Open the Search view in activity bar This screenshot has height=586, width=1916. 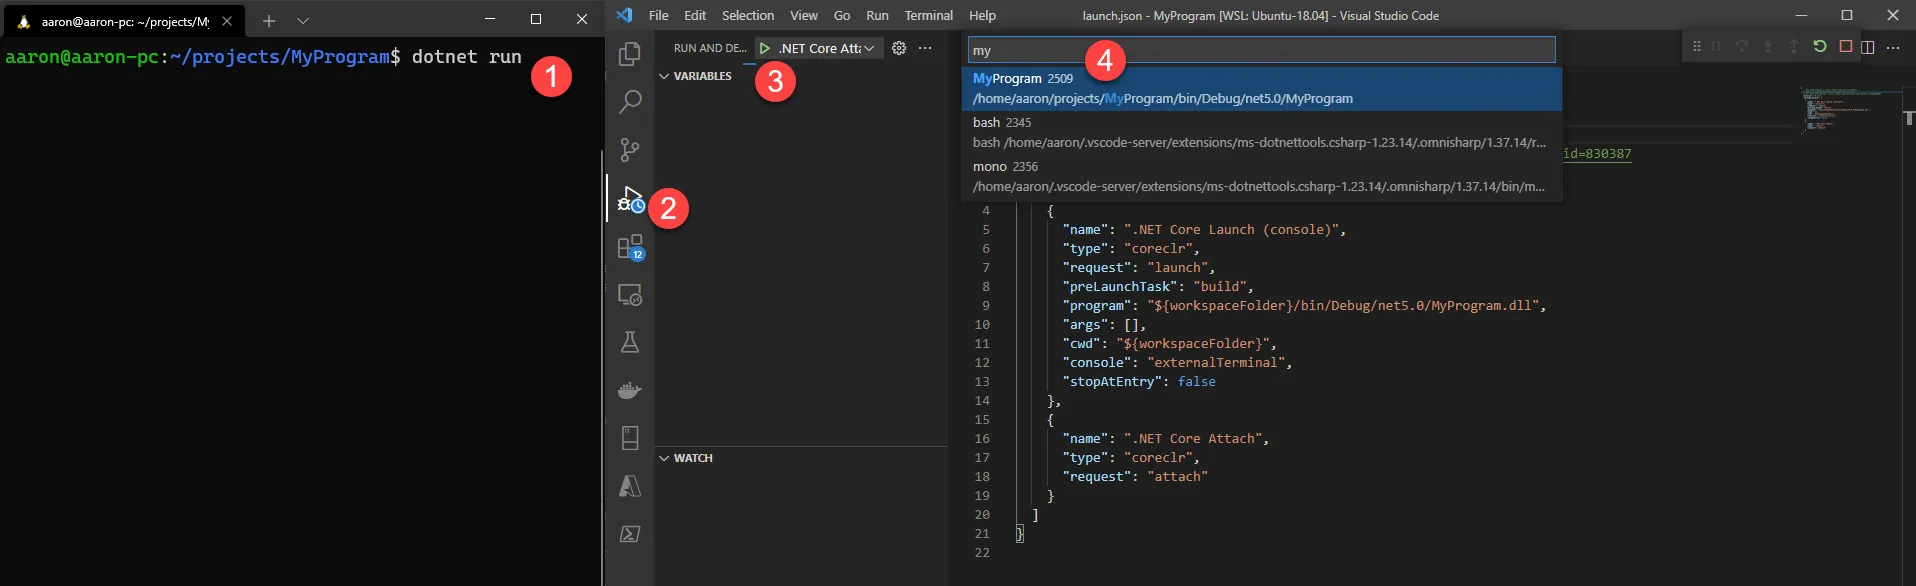[x=629, y=101]
